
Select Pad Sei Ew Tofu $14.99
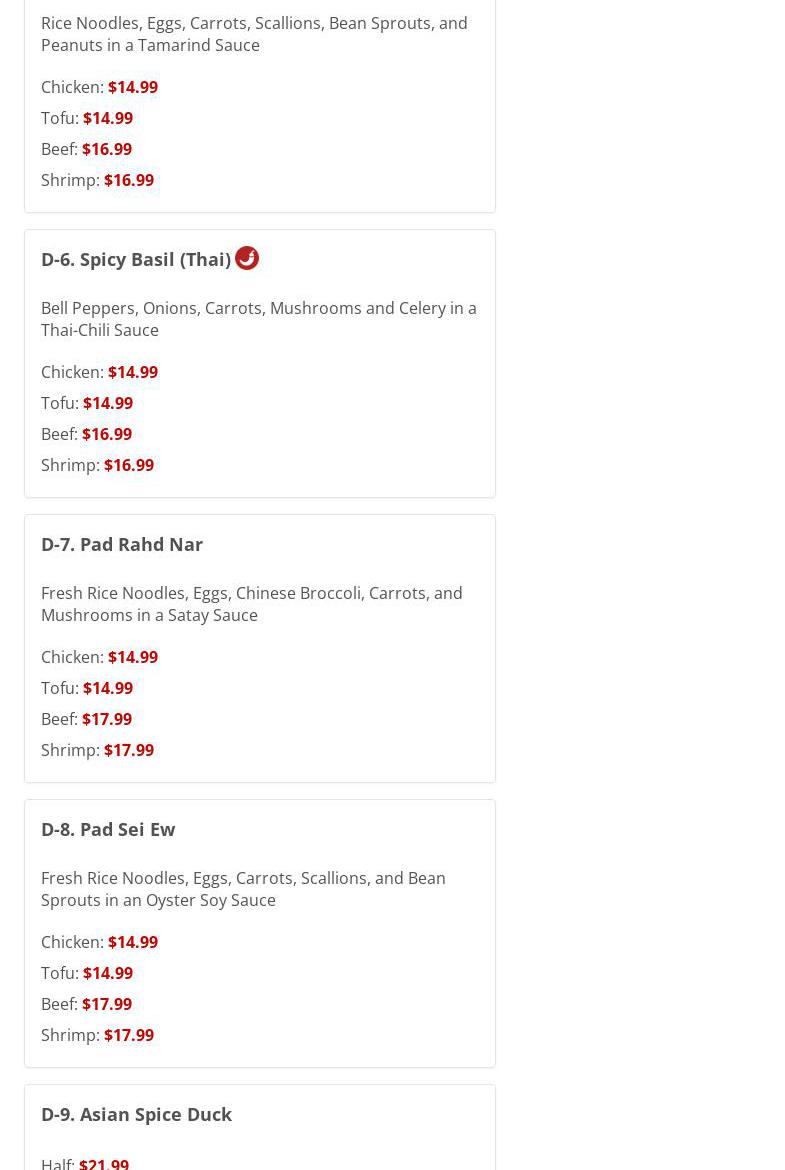(x=107, y=973)
